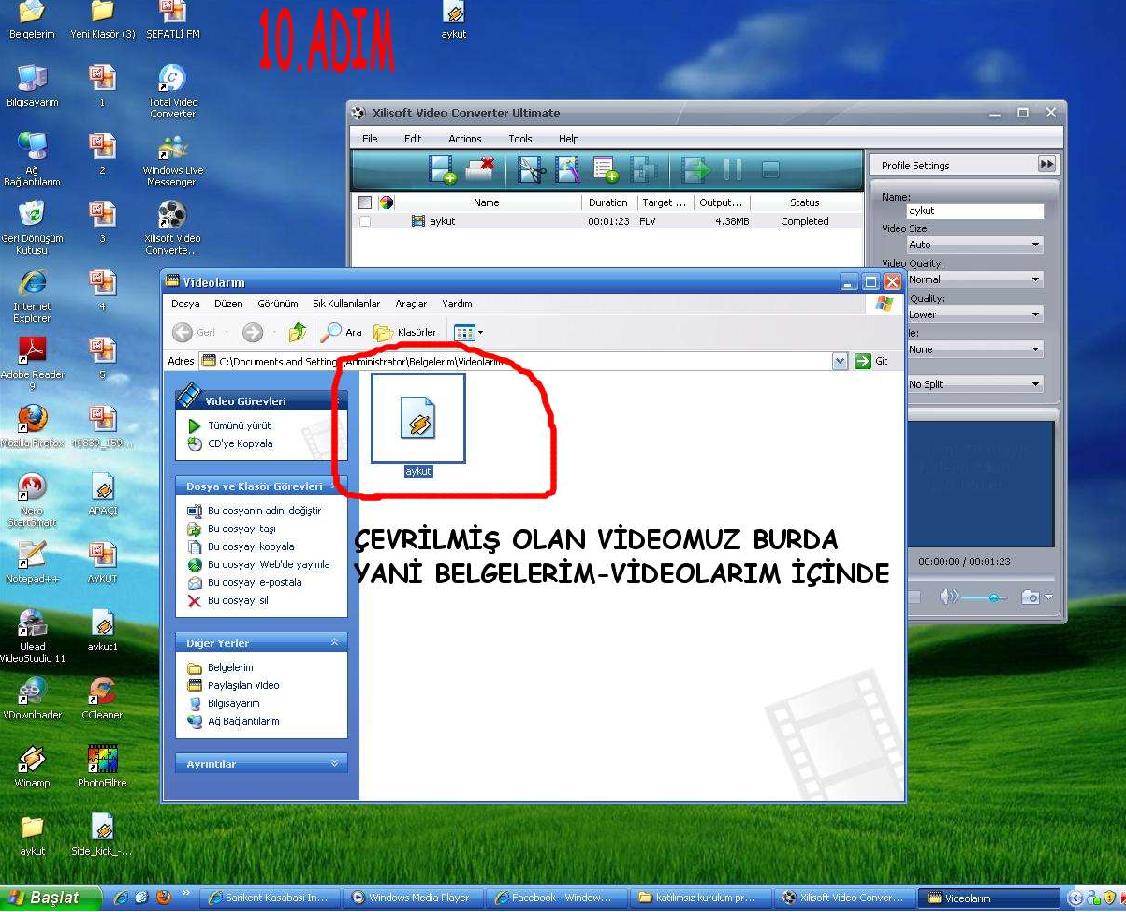Expand the Ayrıntılar panel
Screen dimensions: 1126x912
point(335,763)
